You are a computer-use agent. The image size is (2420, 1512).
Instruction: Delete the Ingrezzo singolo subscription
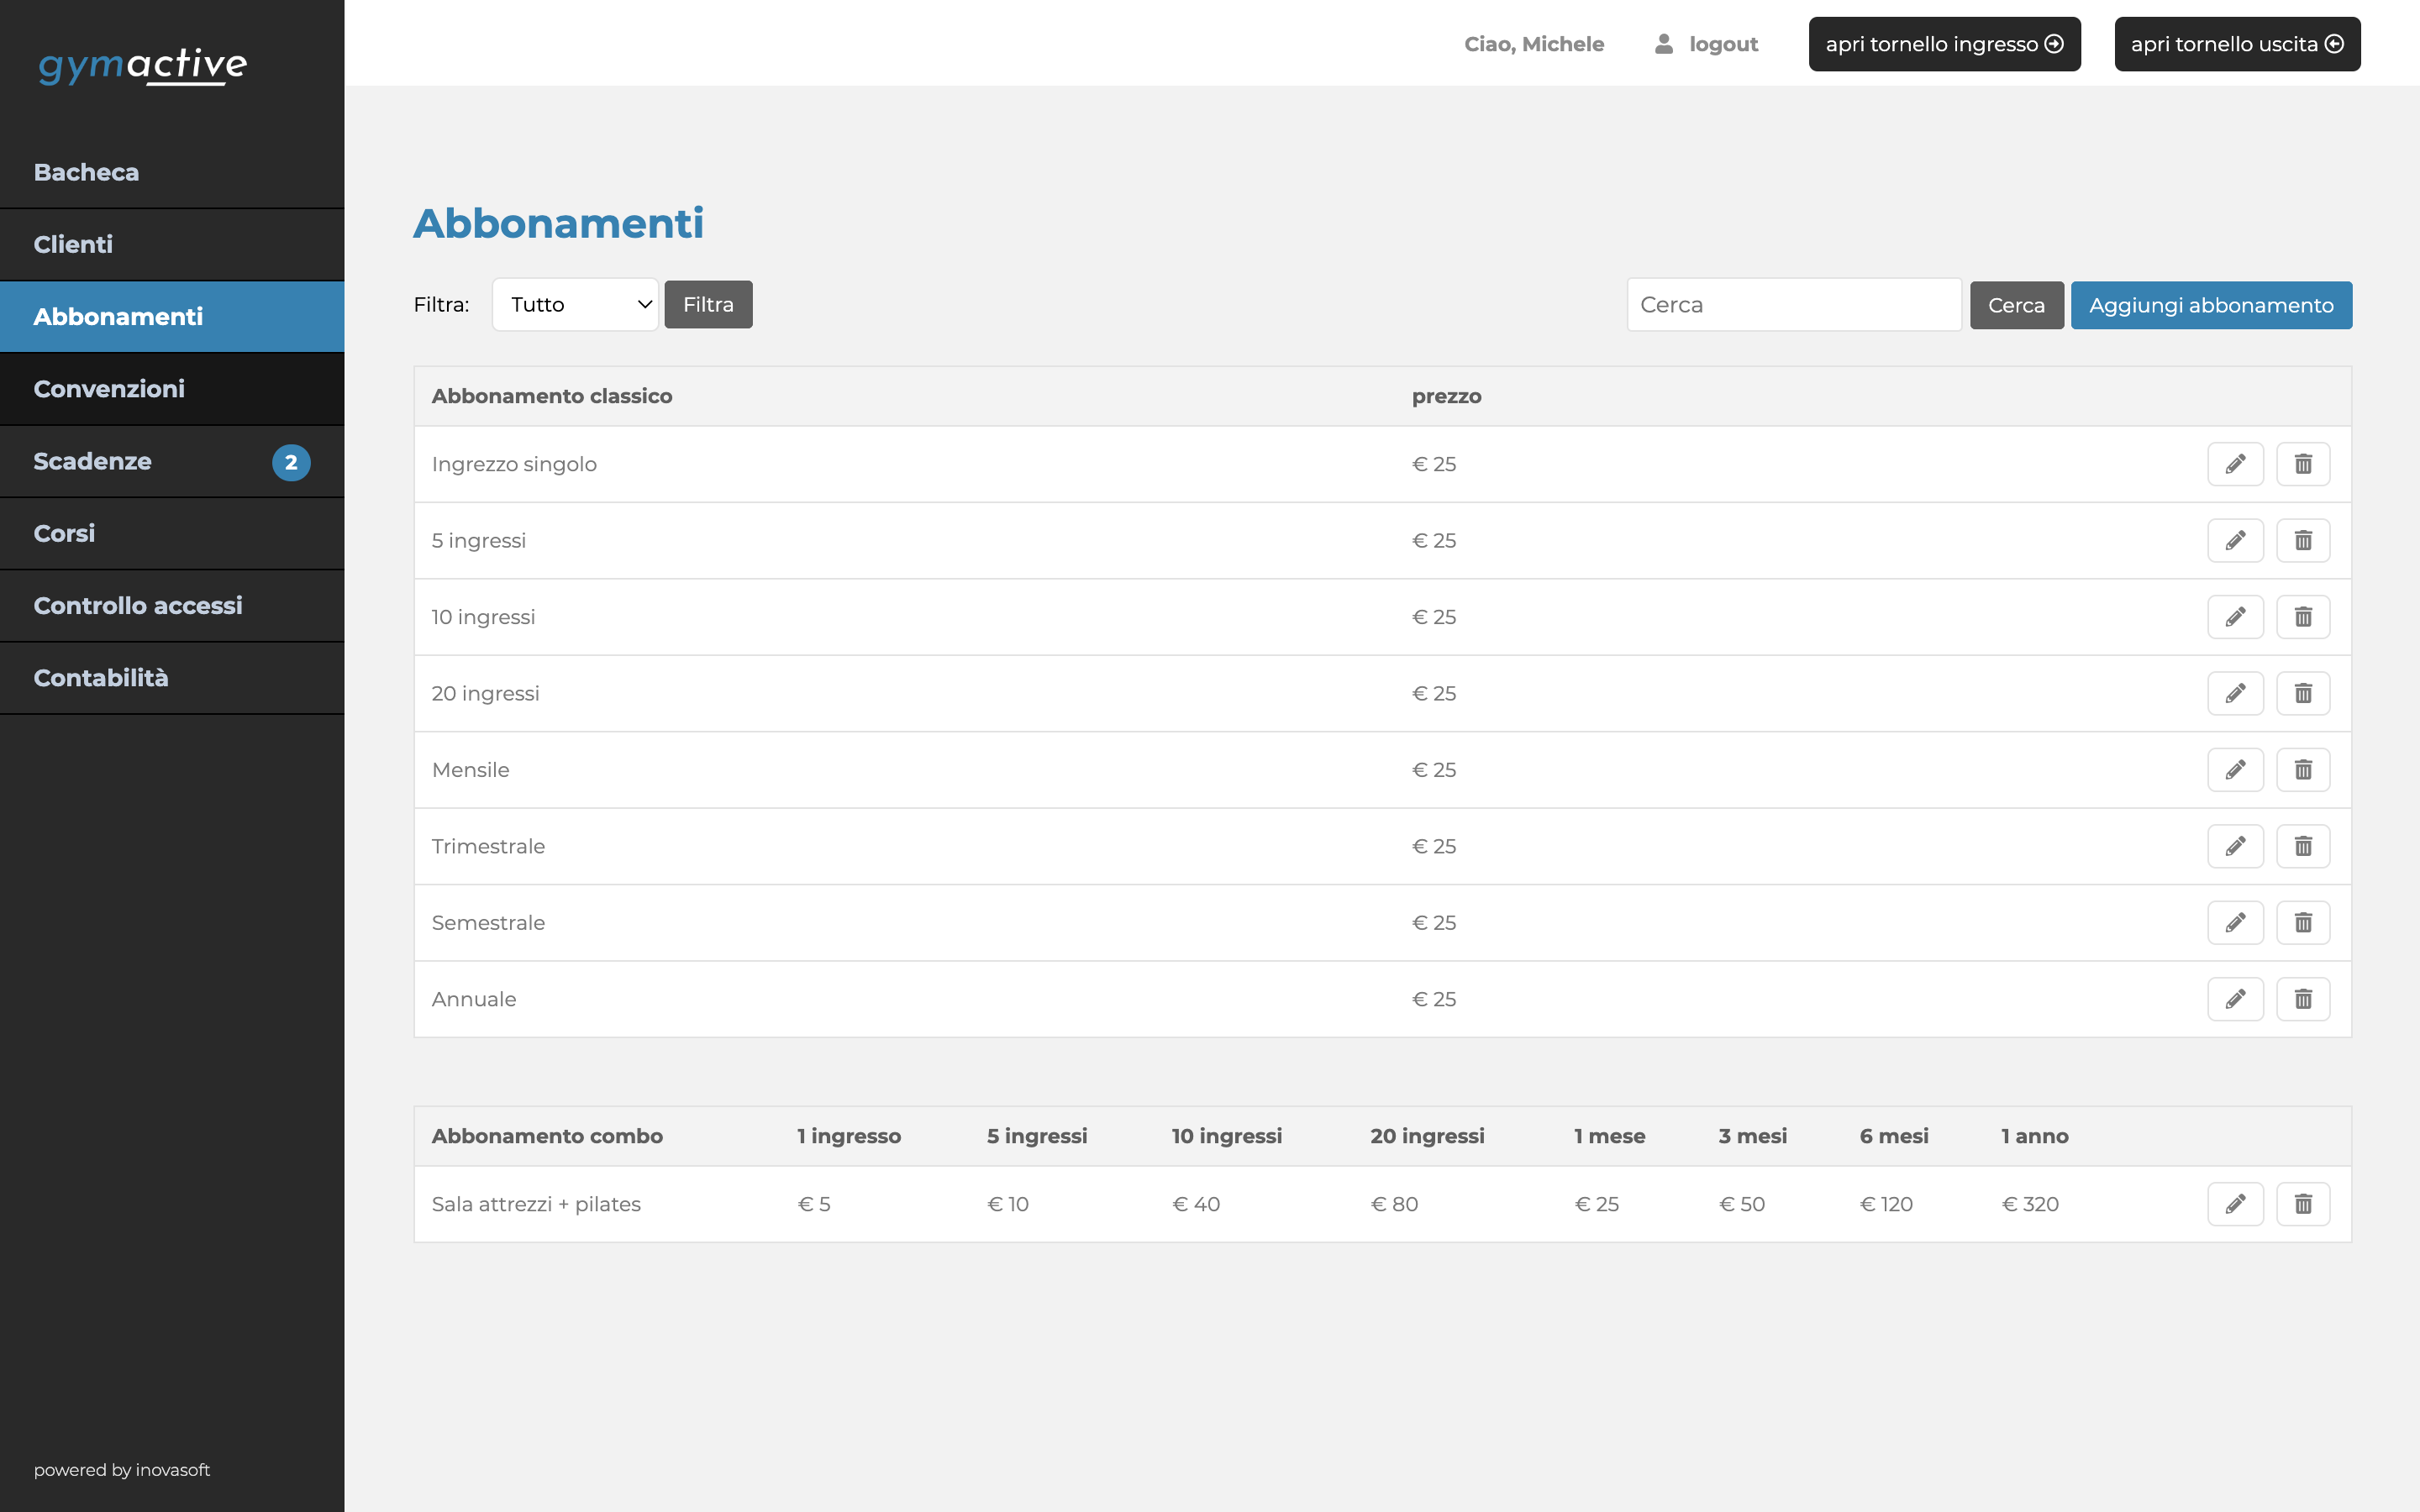pyautogui.click(x=2303, y=464)
